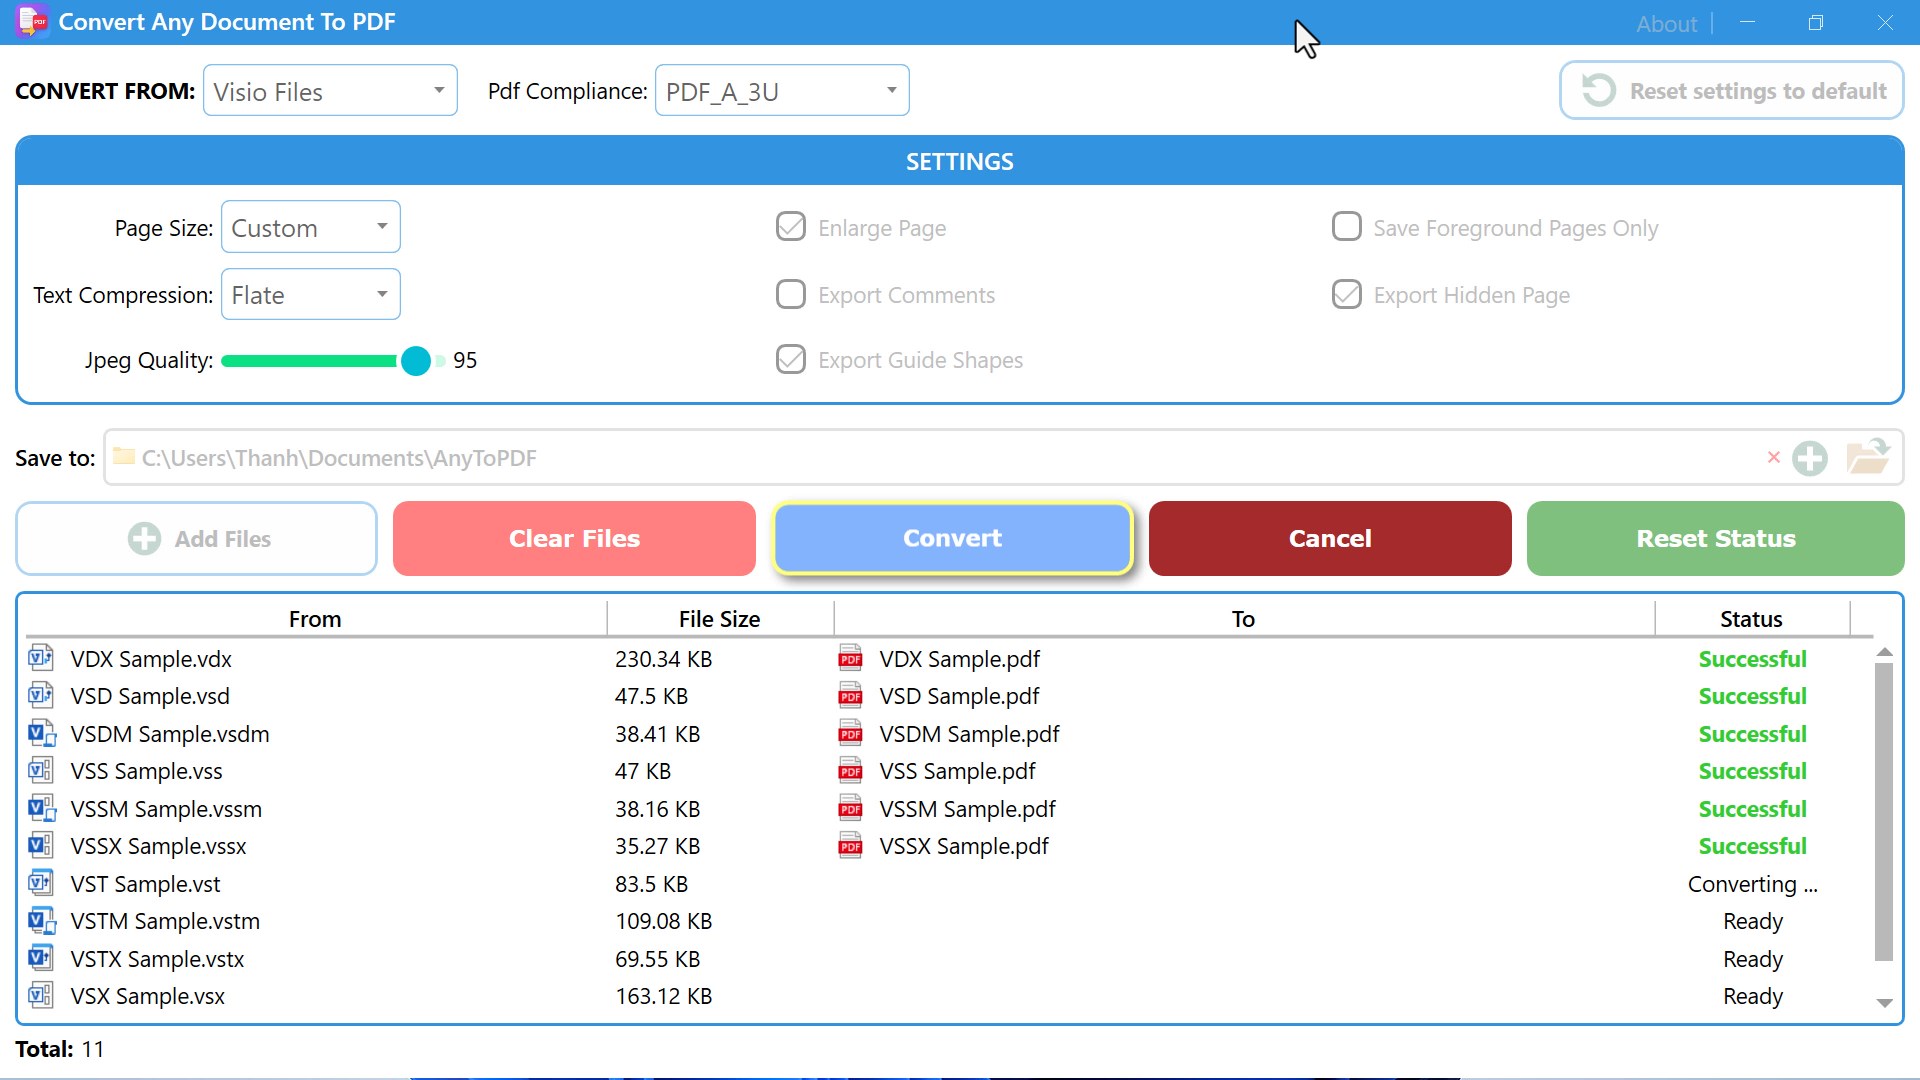Screen dimensions: 1920x1080
Task: Click the Jpeg Quality slider handle
Action: tap(416, 361)
